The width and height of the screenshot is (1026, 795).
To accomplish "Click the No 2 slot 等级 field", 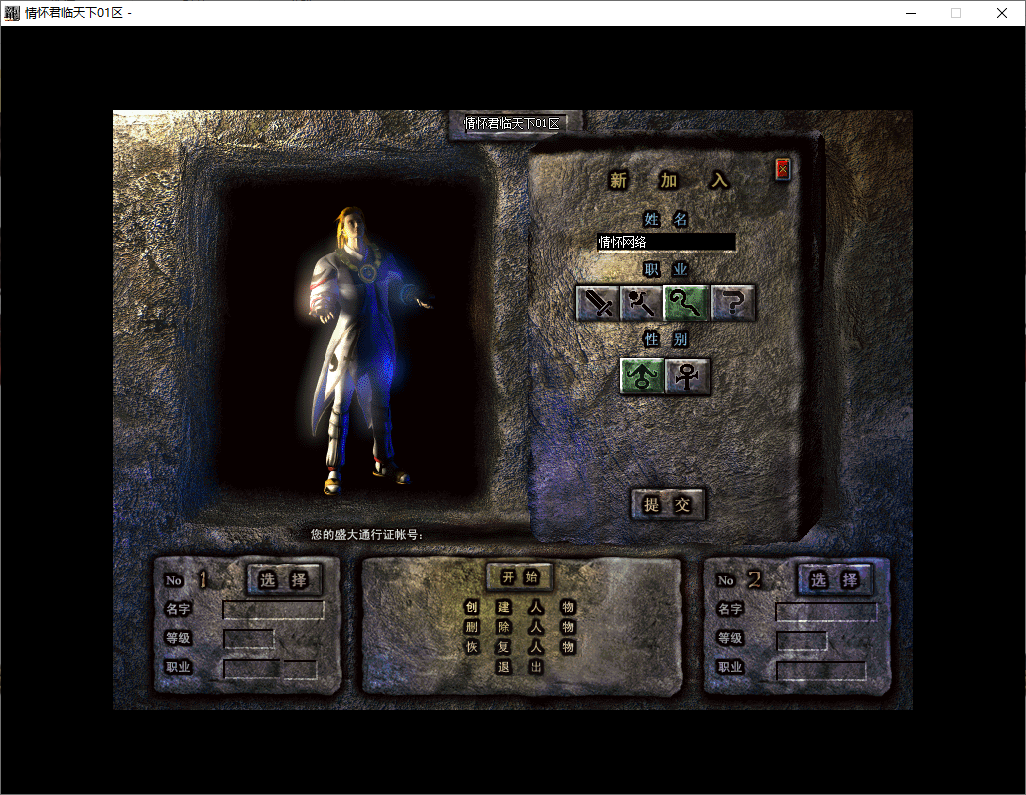I will [x=802, y=641].
